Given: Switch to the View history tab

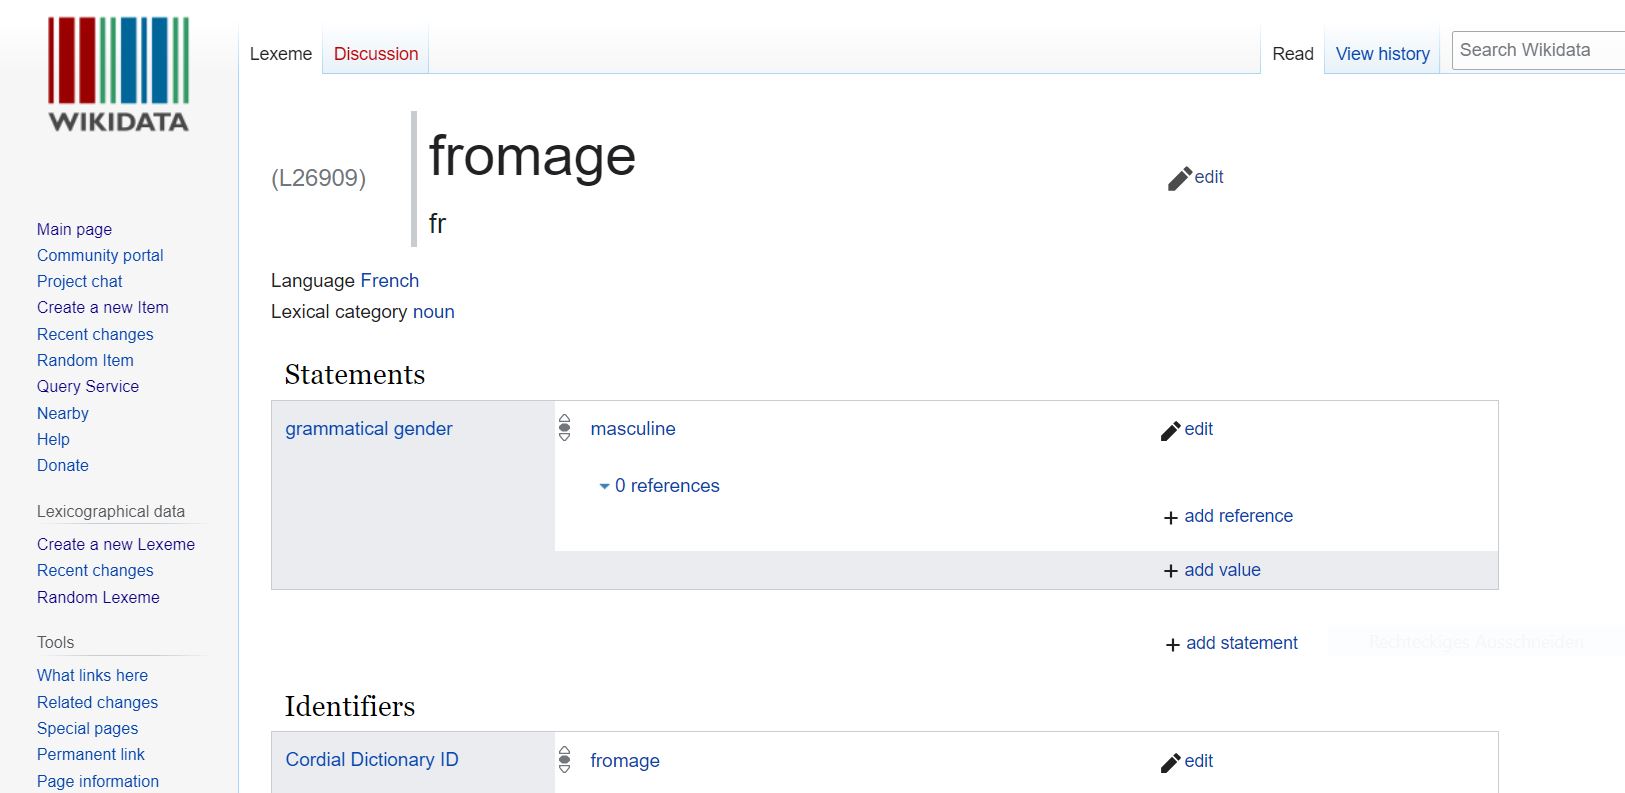Looking at the screenshot, I should point(1382,54).
